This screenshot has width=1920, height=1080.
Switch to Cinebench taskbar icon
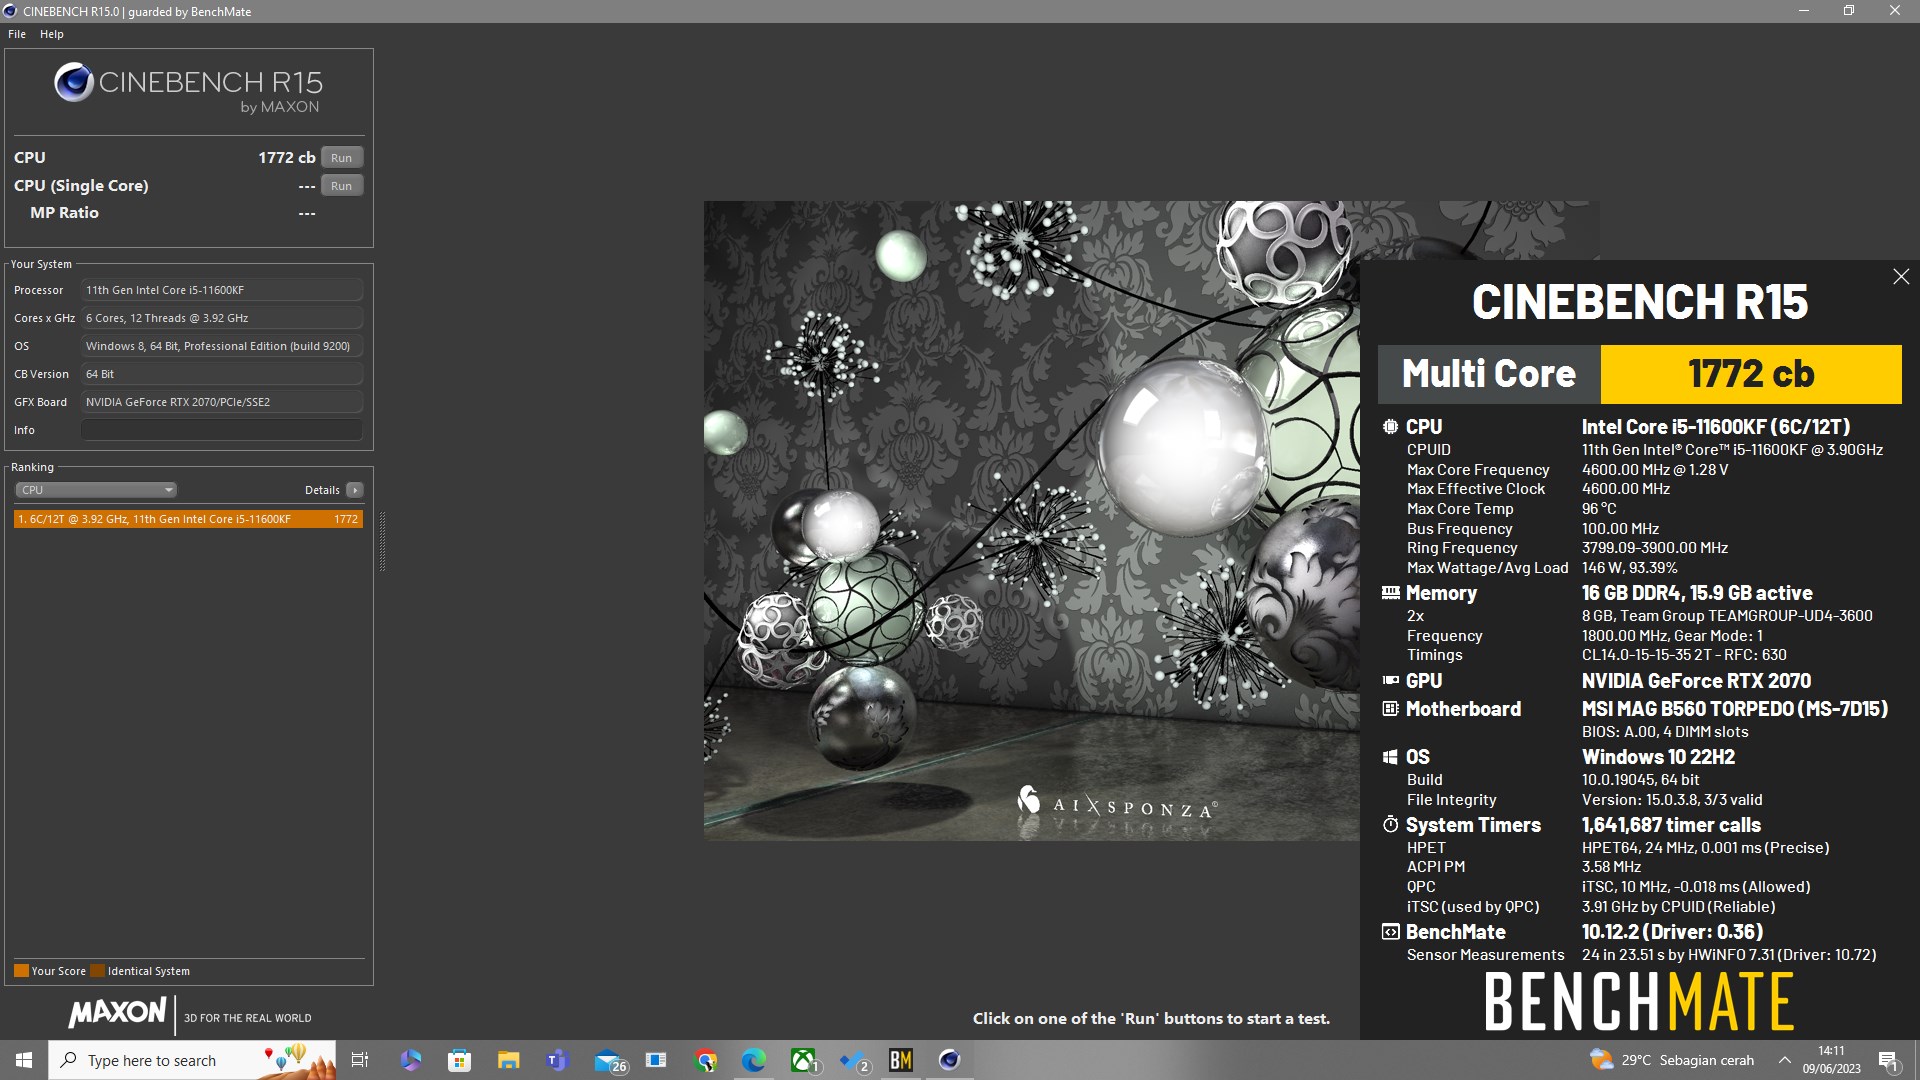pyautogui.click(x=950, y=1060)
